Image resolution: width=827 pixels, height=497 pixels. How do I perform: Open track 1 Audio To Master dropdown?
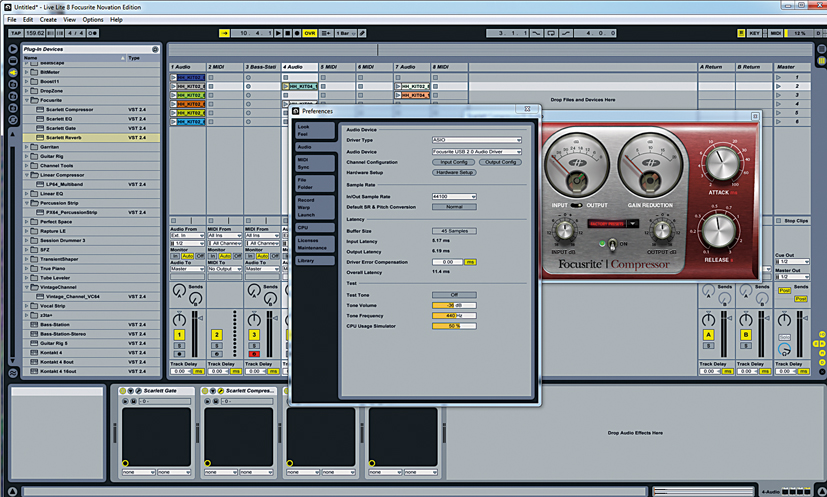(x=187, y=269)
